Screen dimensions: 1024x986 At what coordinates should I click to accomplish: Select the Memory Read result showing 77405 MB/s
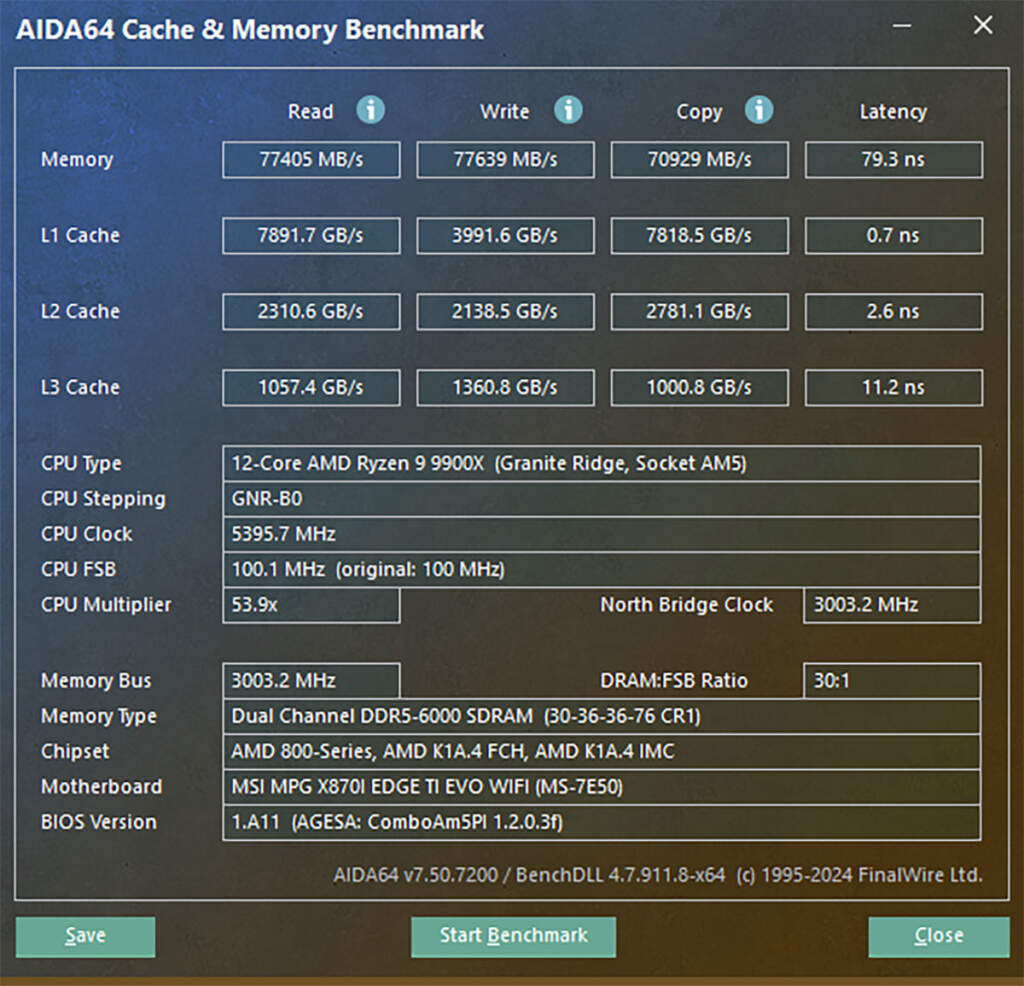click(310, 159)
